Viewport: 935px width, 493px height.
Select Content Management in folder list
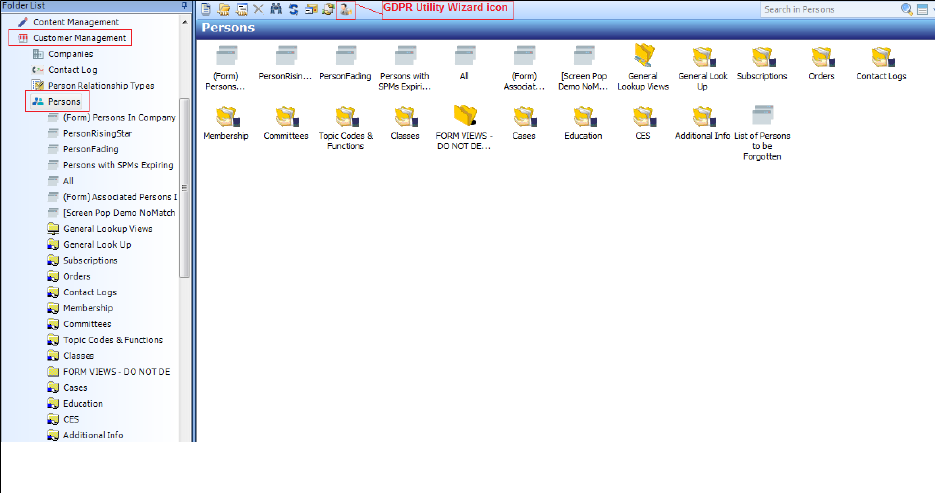76,22
